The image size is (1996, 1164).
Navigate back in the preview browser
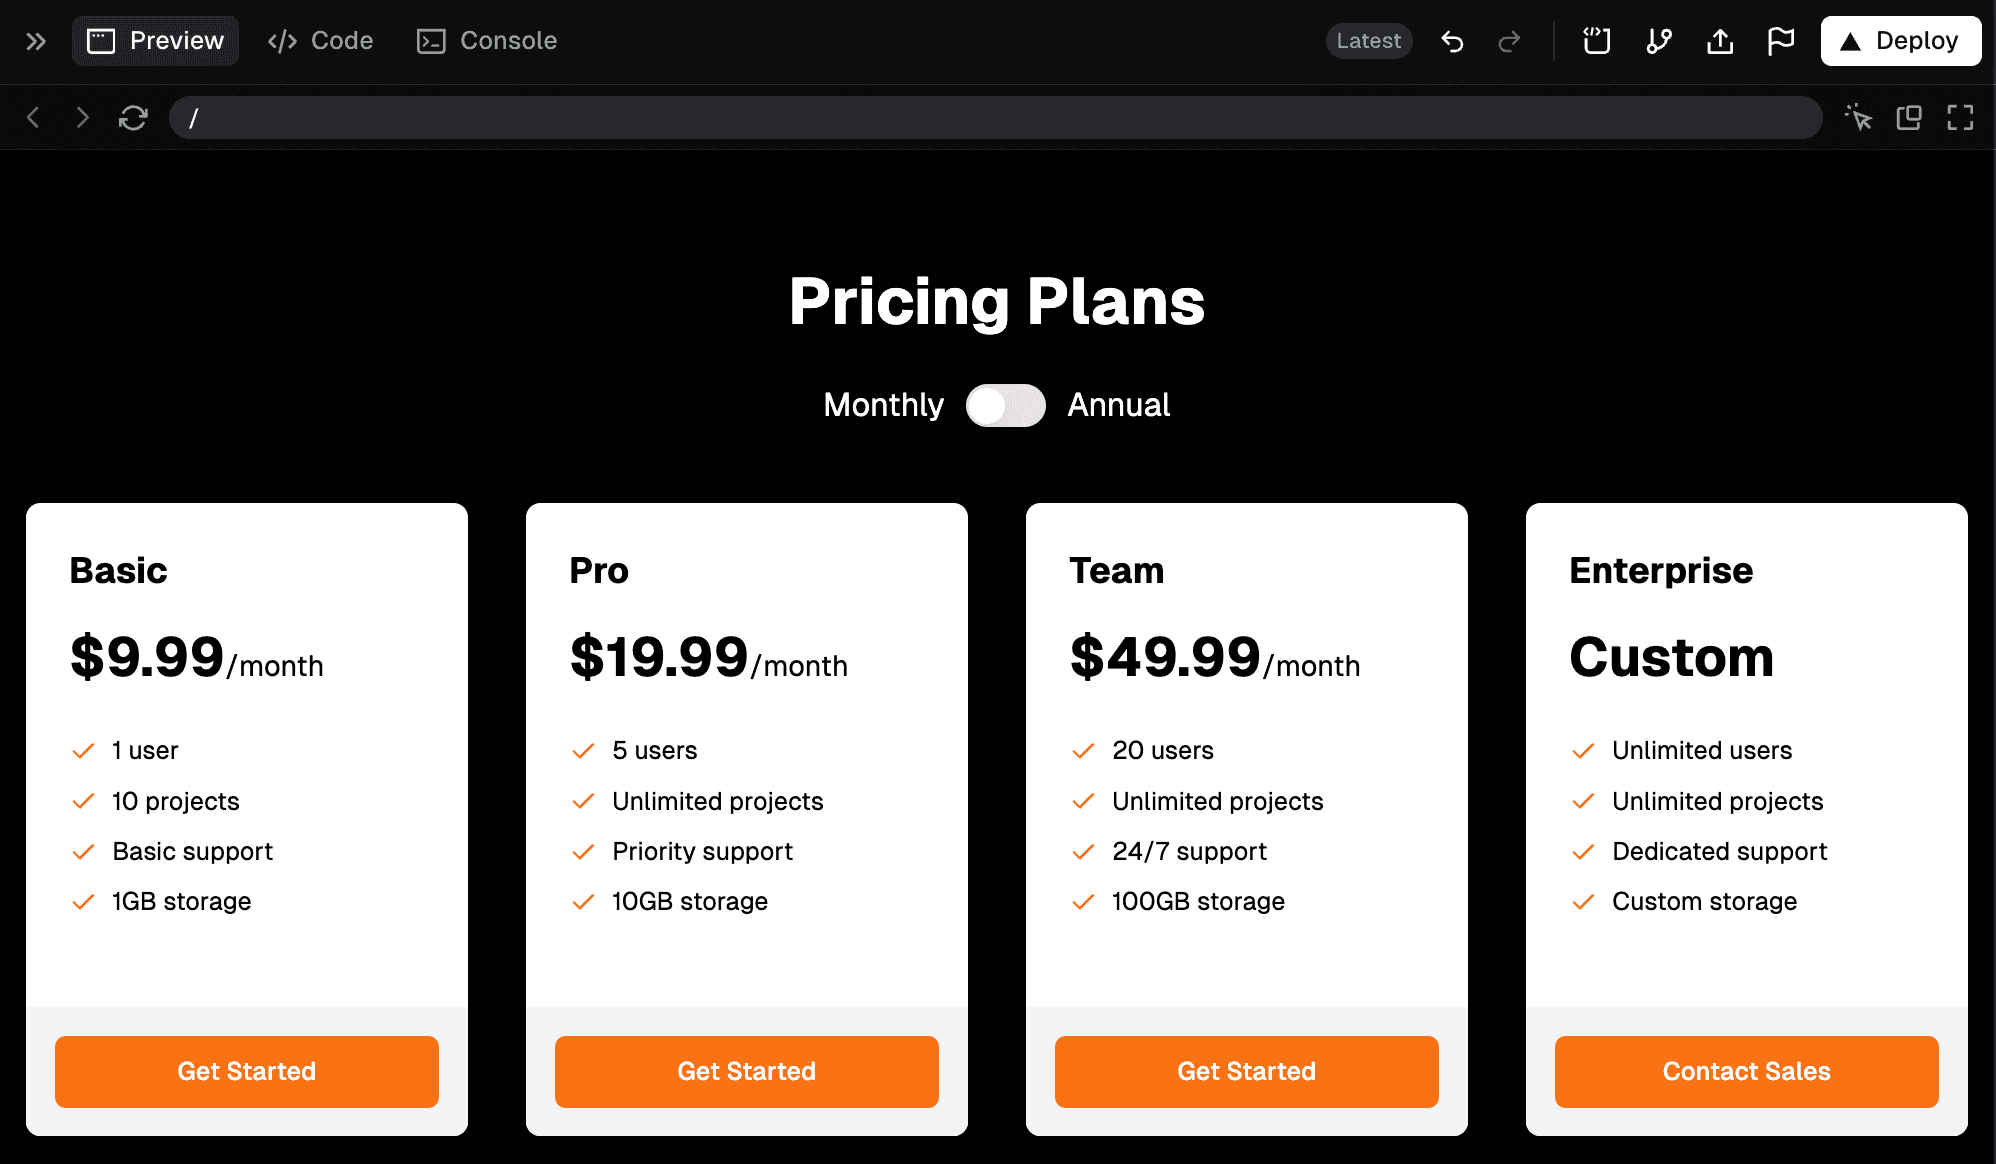pos(33,118)
